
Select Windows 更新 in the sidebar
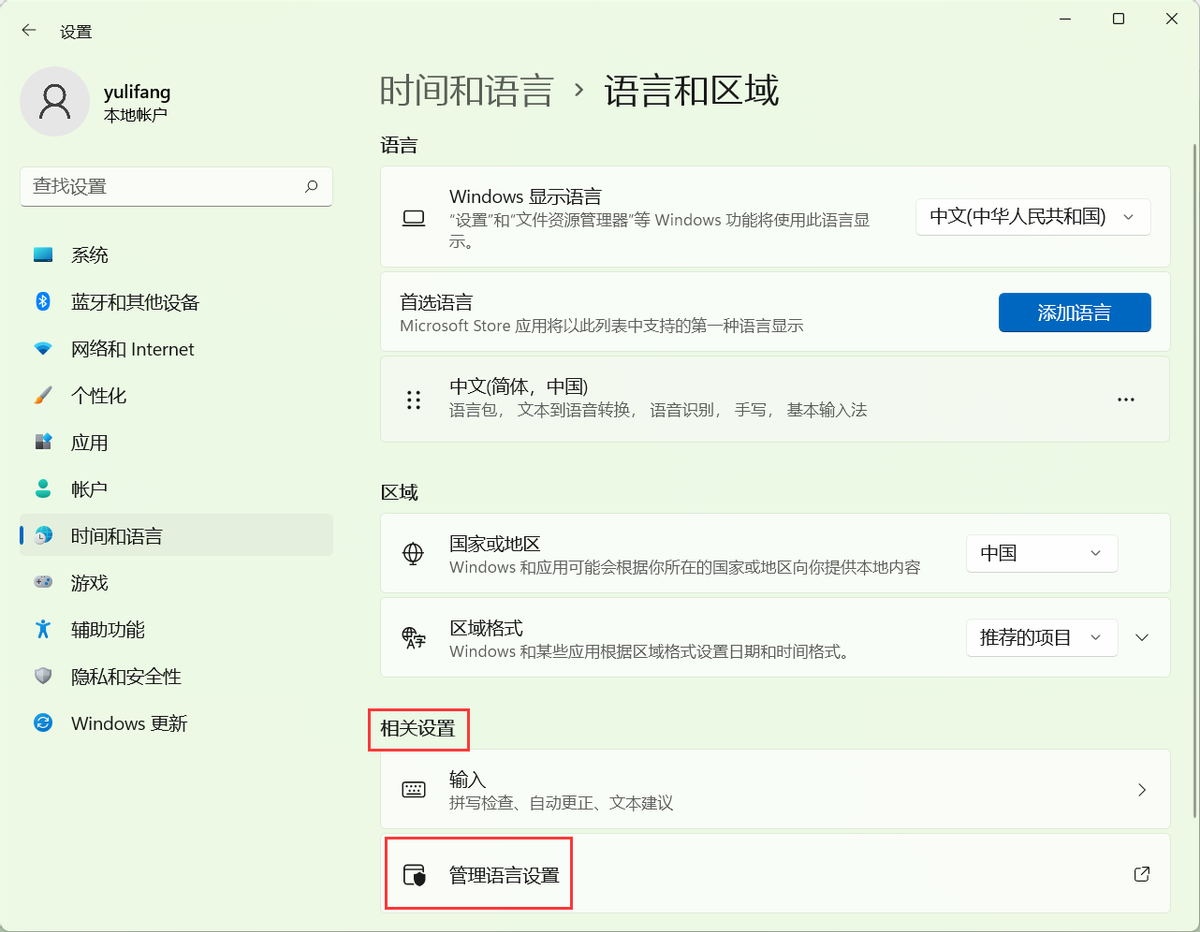176,723
